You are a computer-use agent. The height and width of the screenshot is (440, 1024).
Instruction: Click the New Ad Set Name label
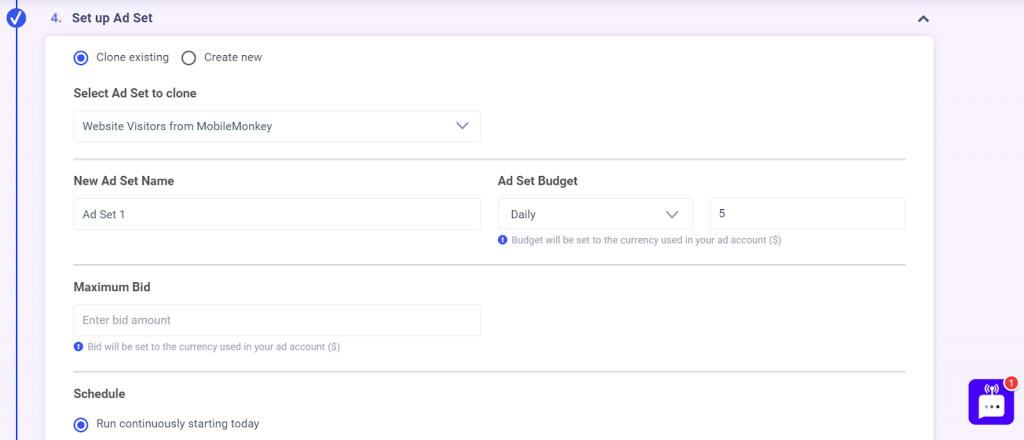coord(124,181)
